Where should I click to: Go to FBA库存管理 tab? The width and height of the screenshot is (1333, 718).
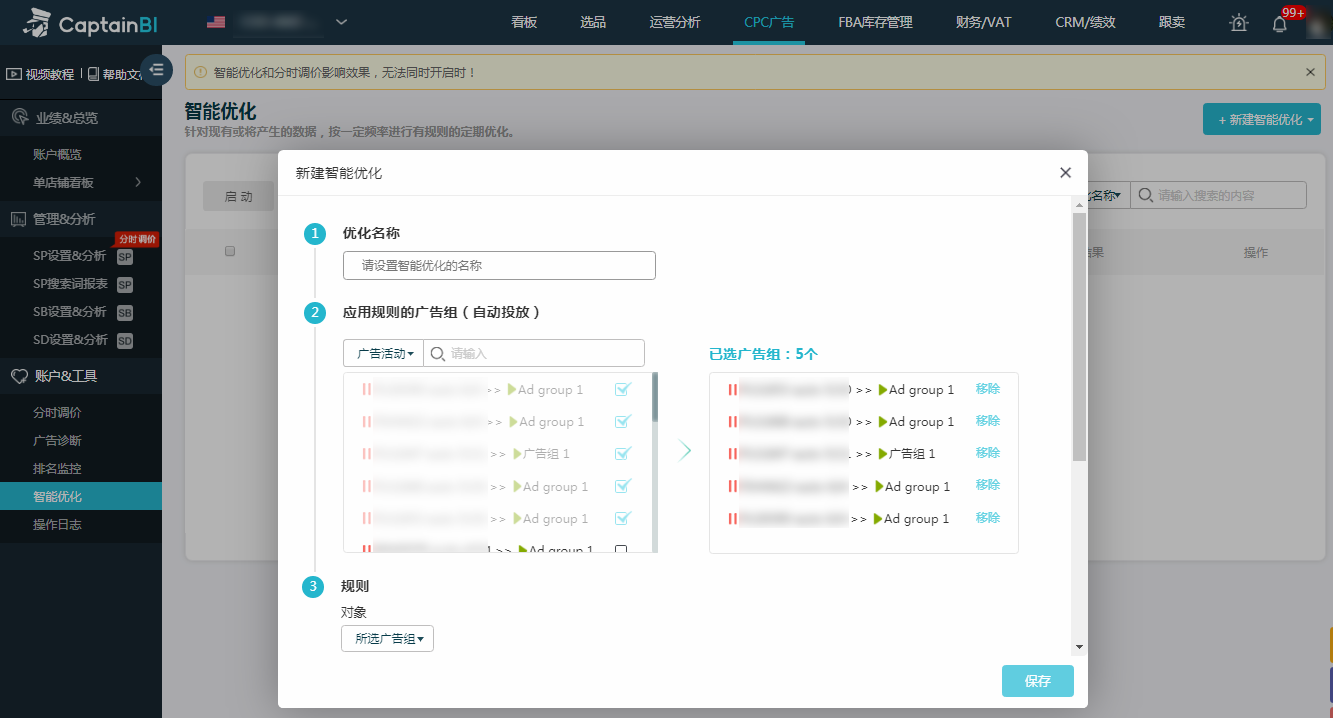[875, 22]
